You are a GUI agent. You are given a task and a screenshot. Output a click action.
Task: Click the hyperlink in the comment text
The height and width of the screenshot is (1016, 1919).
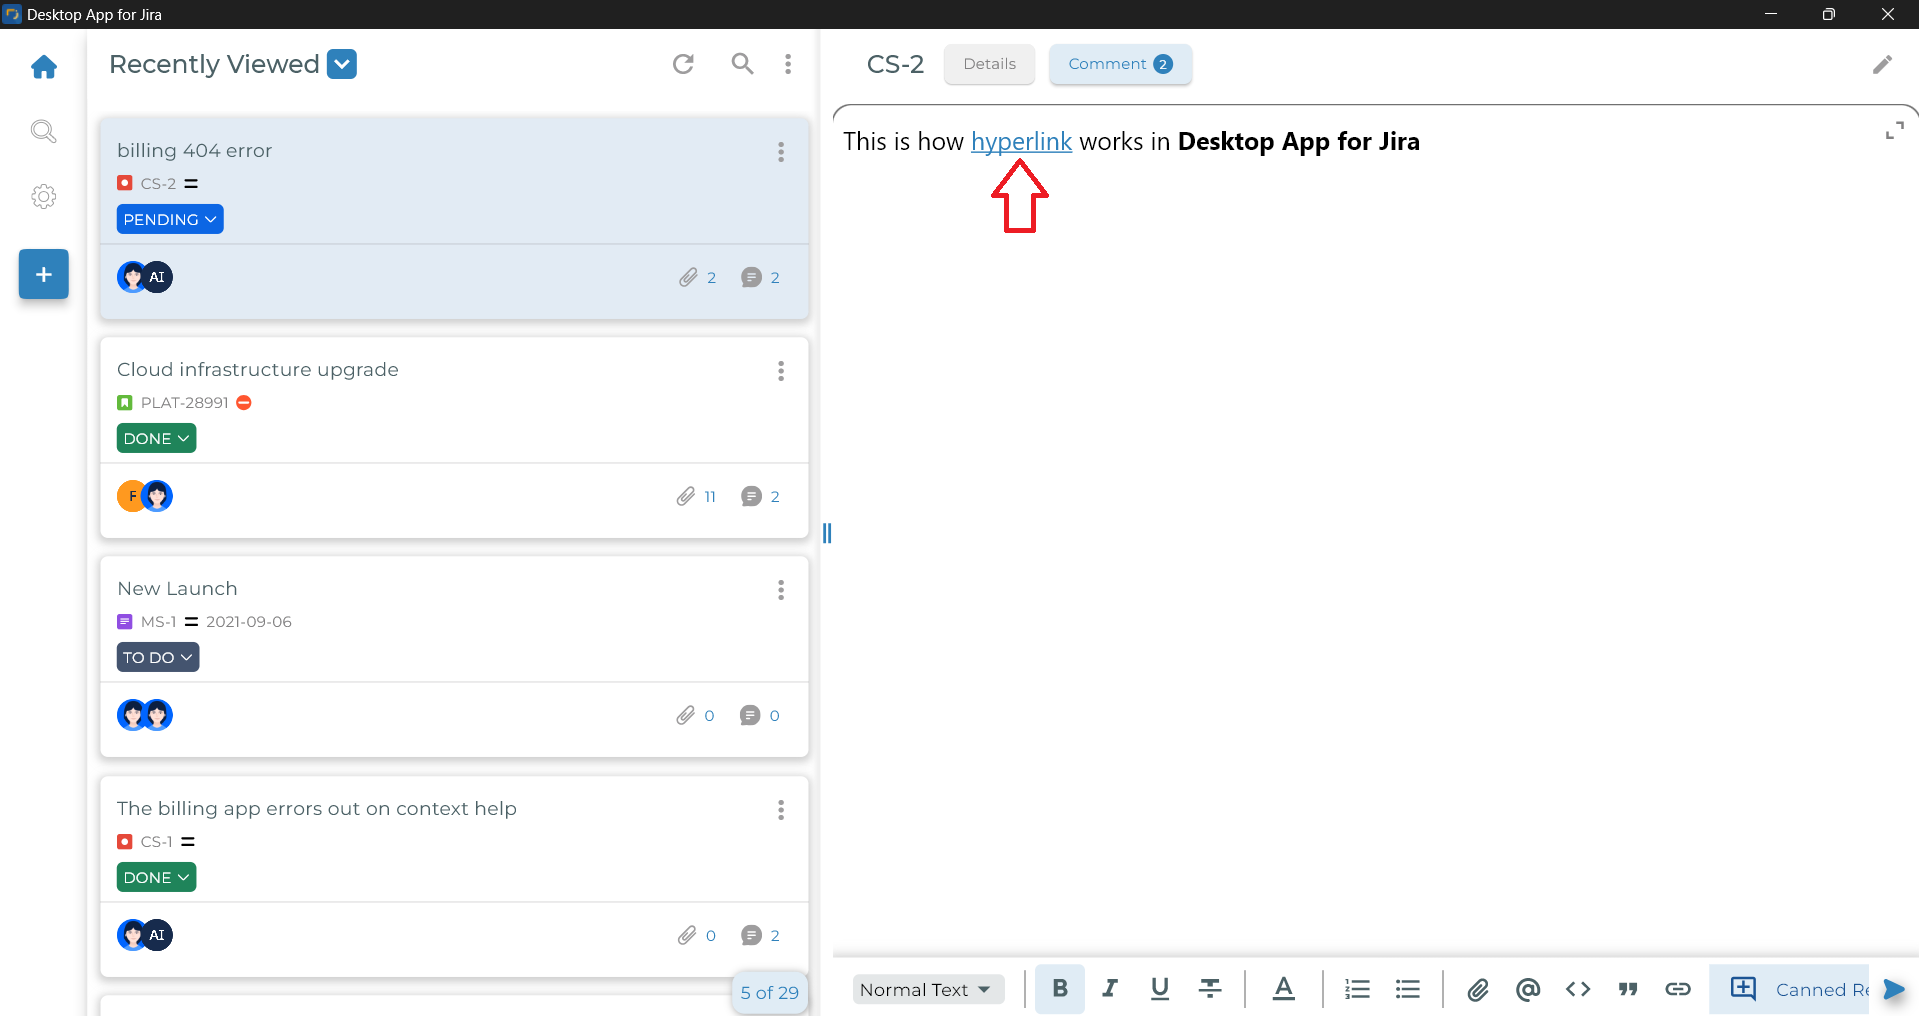(1020, 141)
